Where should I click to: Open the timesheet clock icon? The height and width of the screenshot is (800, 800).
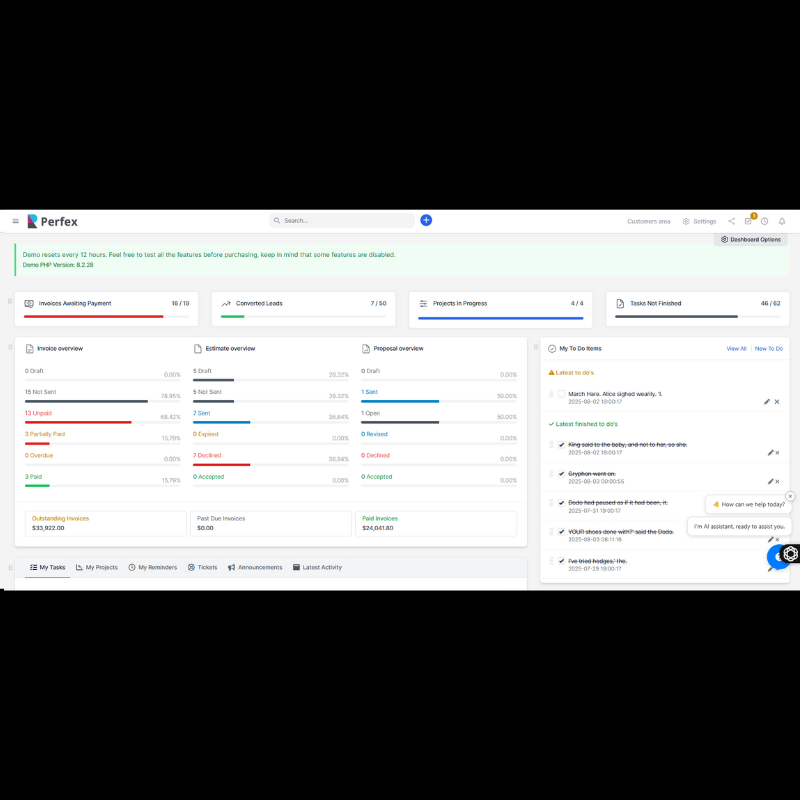pyautogui.click(x=765, y=221)
